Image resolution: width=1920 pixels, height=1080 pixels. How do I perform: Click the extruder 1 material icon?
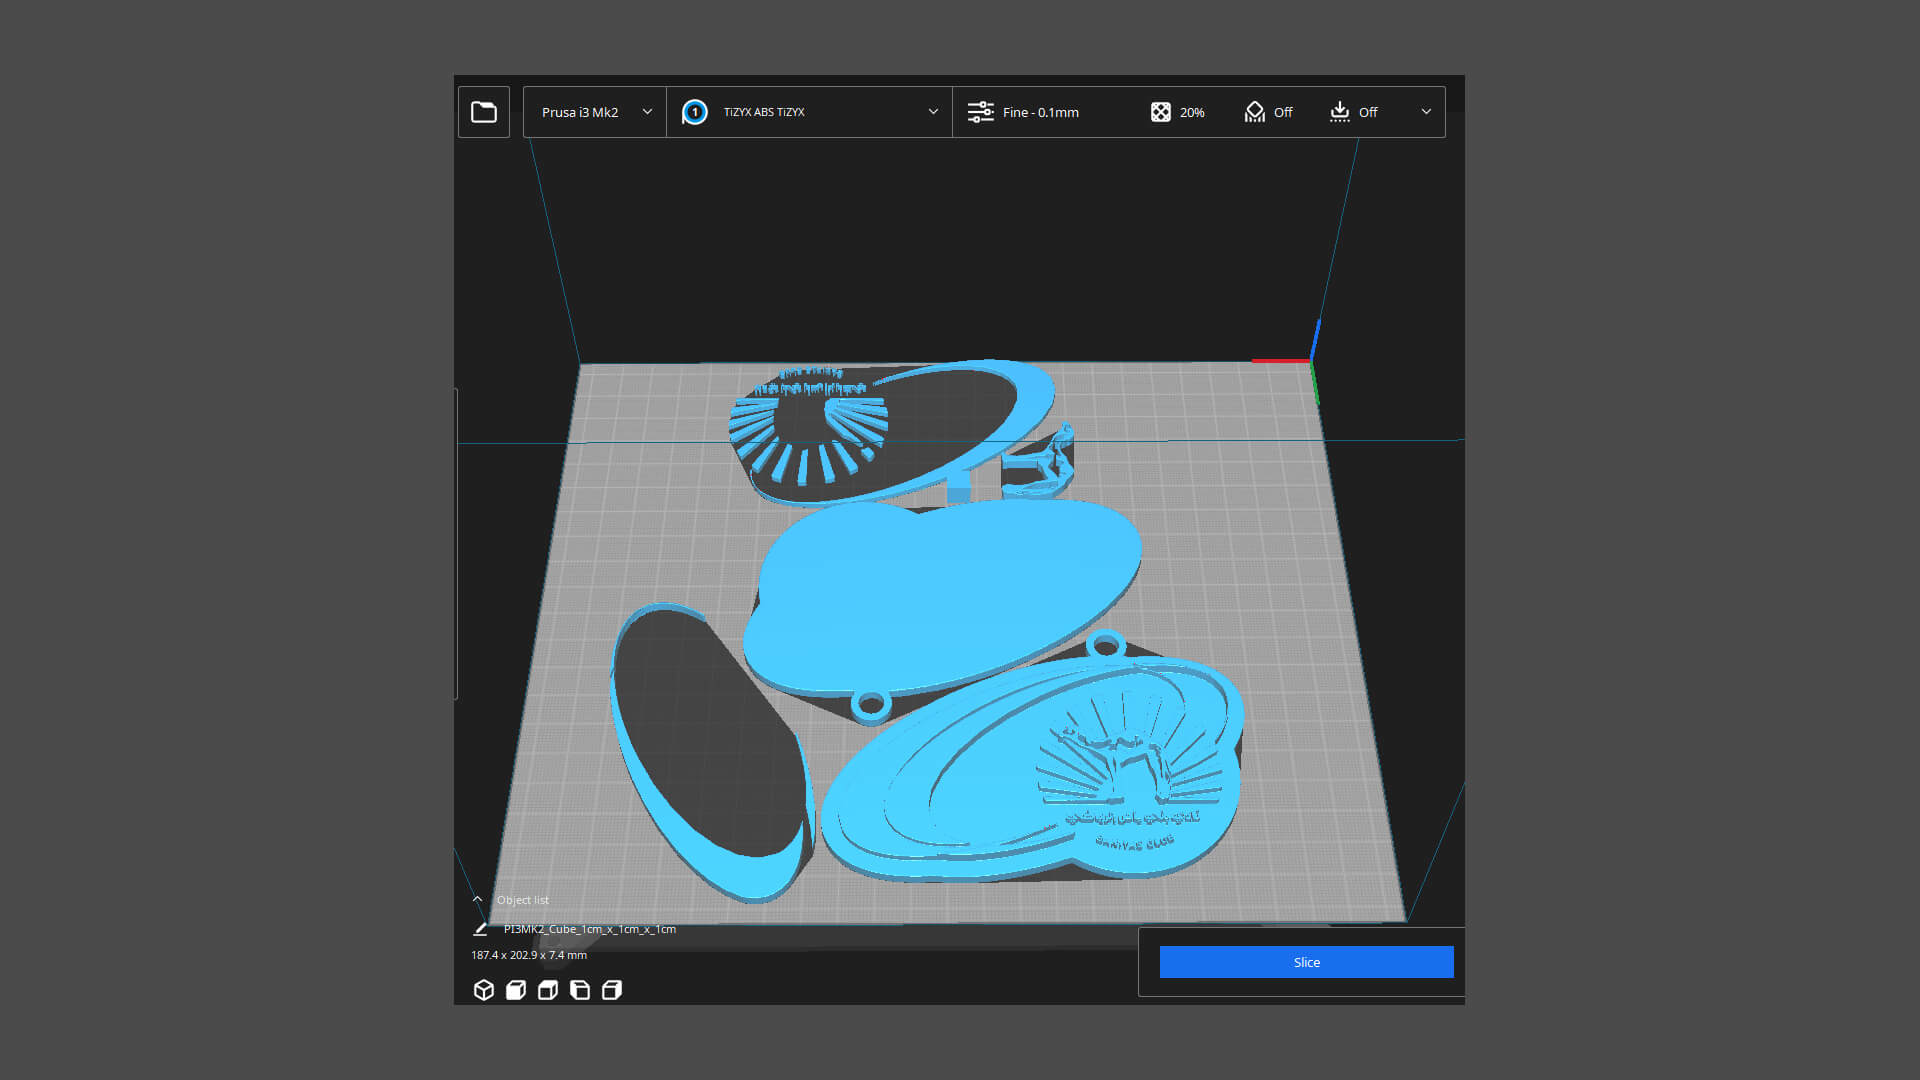[x=695, y=112]
